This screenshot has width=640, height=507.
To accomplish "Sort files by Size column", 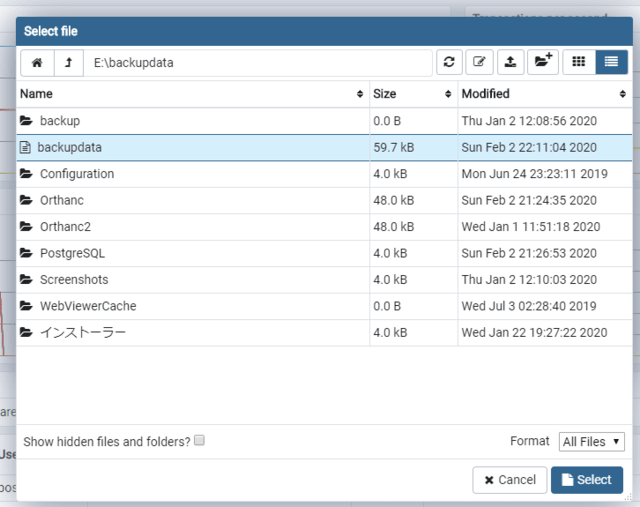I will pos(413,94).
